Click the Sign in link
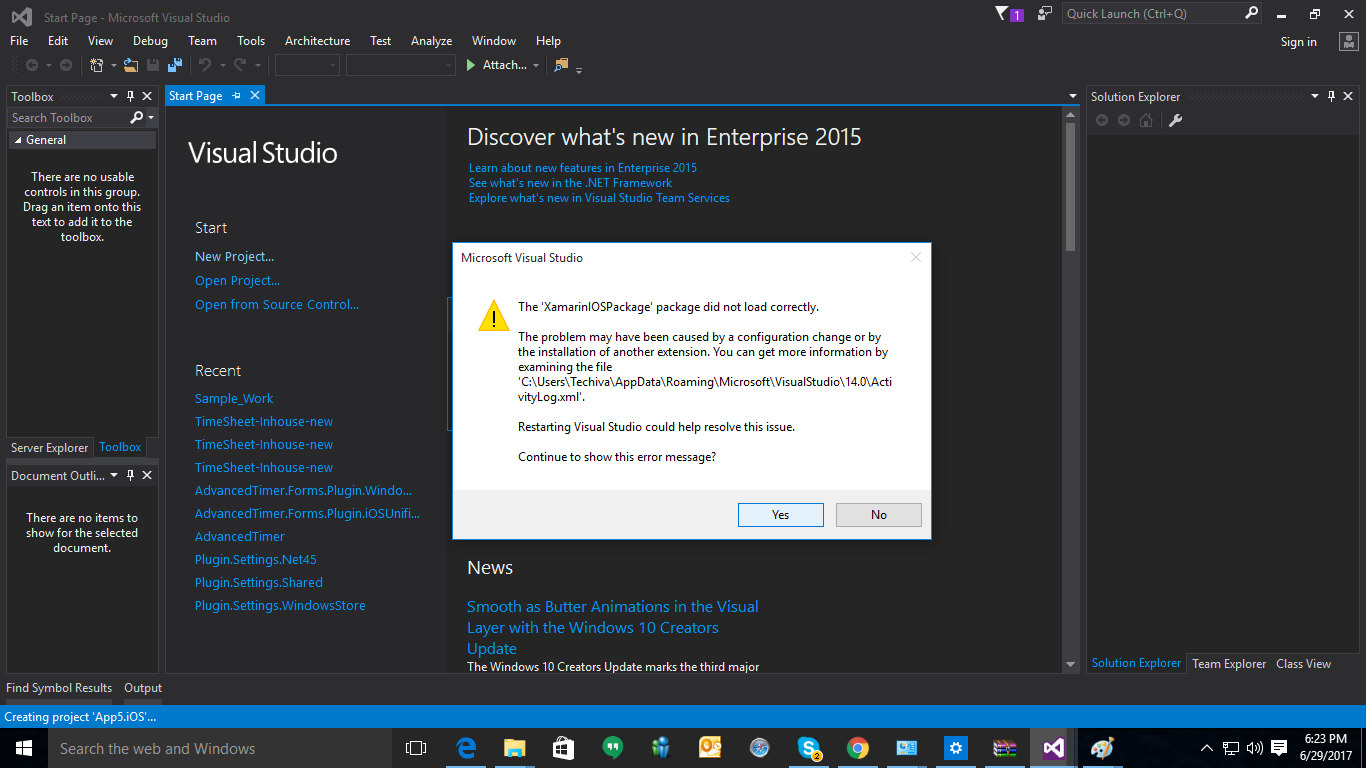The height and width of the screenshot is (768, 1366). point(1298,42)
